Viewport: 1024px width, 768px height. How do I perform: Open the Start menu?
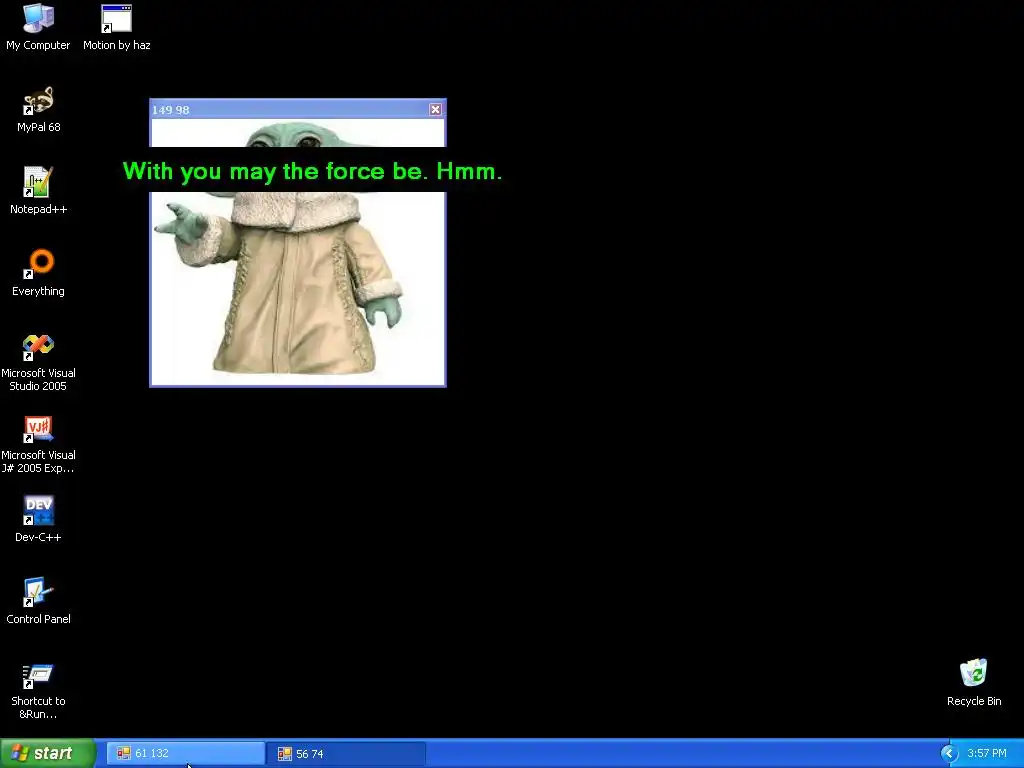(48, 753)
